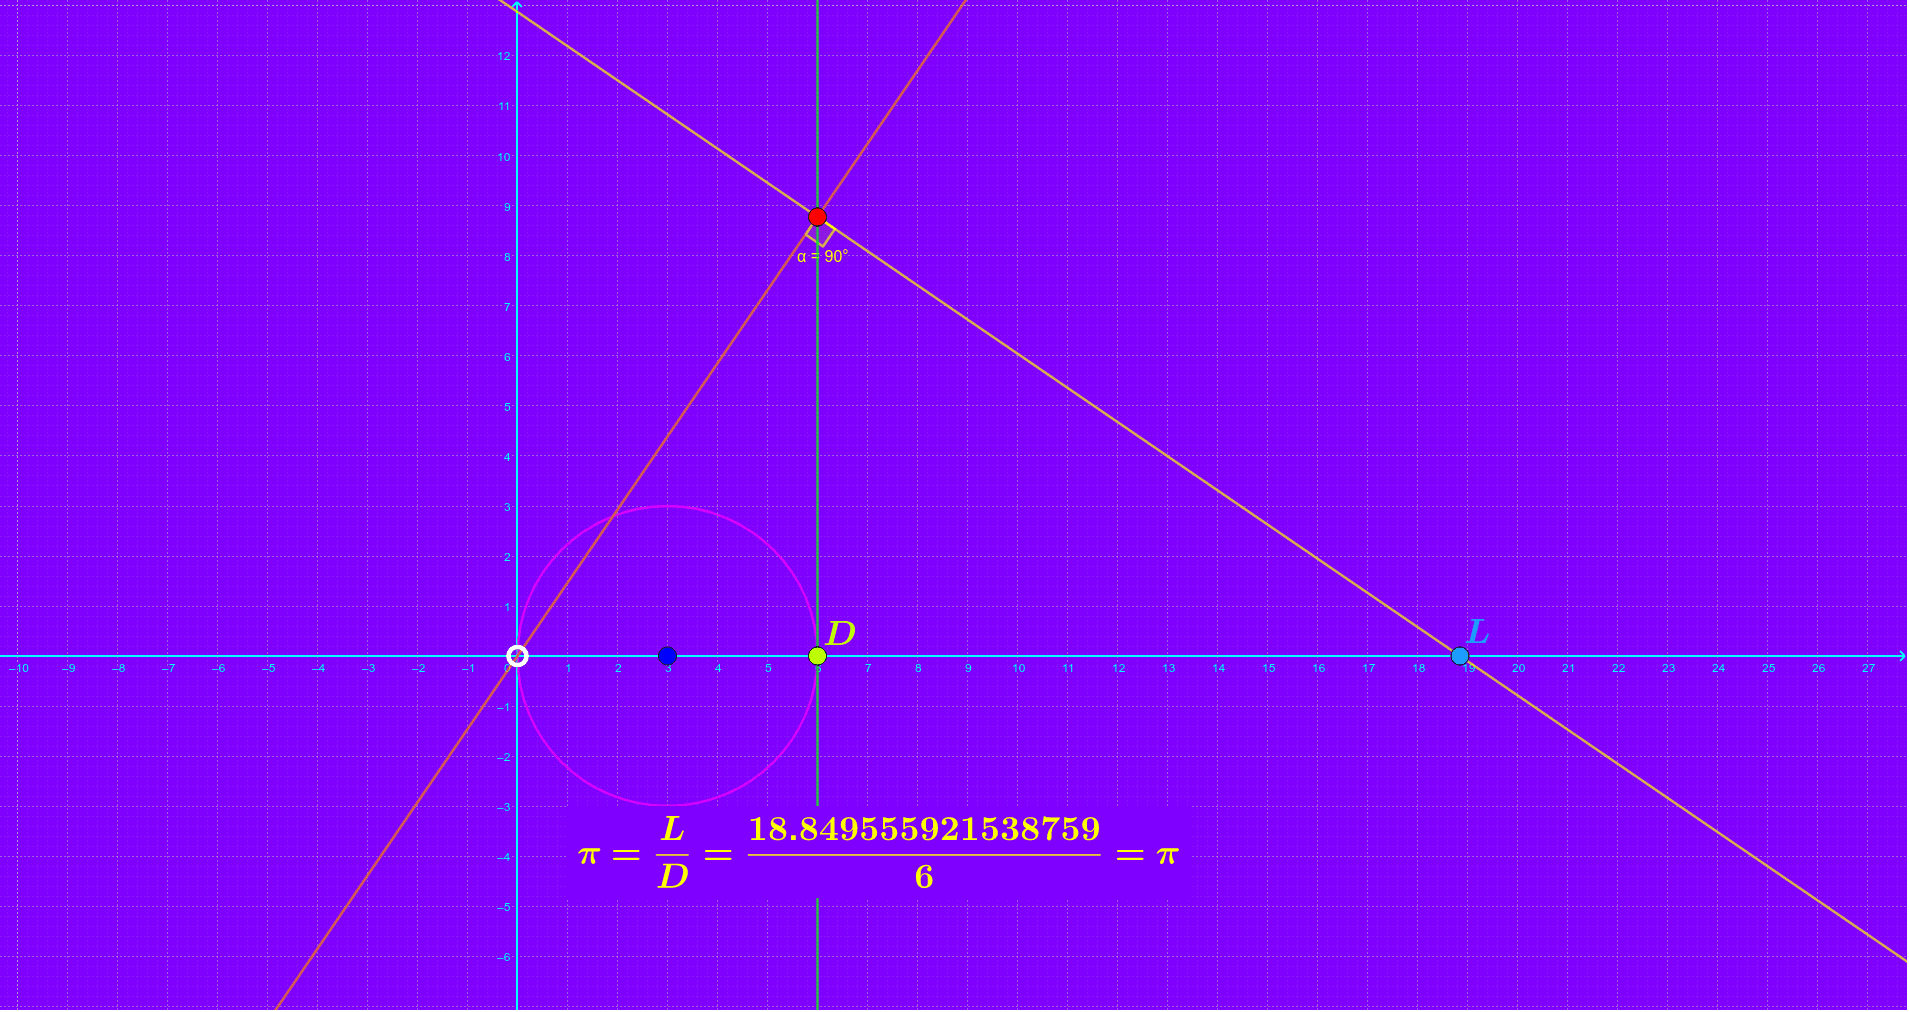The width and height of the screenshot is (1909, 1012).
Task: Click the yellow-green point D on axis
Action: [818, 656]
